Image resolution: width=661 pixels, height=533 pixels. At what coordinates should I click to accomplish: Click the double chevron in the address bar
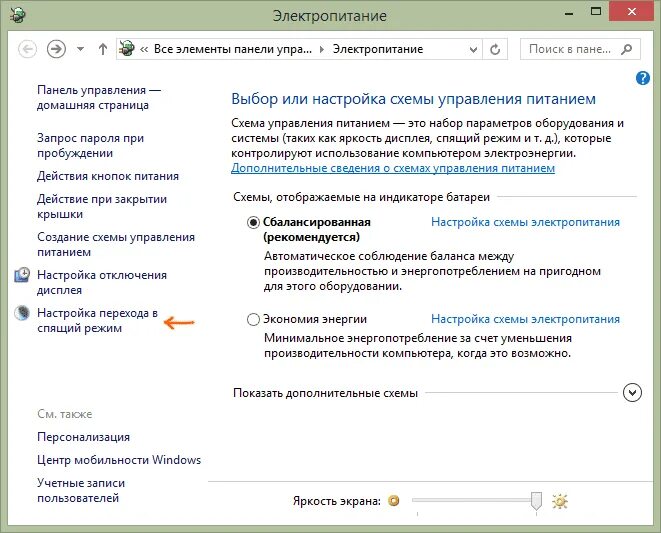pos(144,49)
